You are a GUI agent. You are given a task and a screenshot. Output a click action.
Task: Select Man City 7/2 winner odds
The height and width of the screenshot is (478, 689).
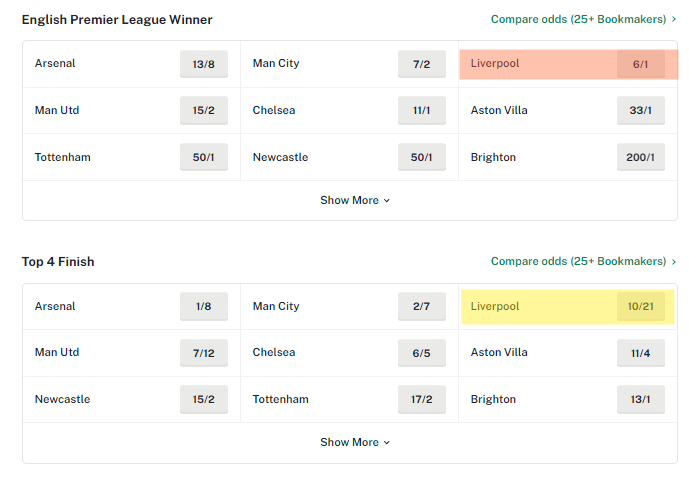pos(422,64)
